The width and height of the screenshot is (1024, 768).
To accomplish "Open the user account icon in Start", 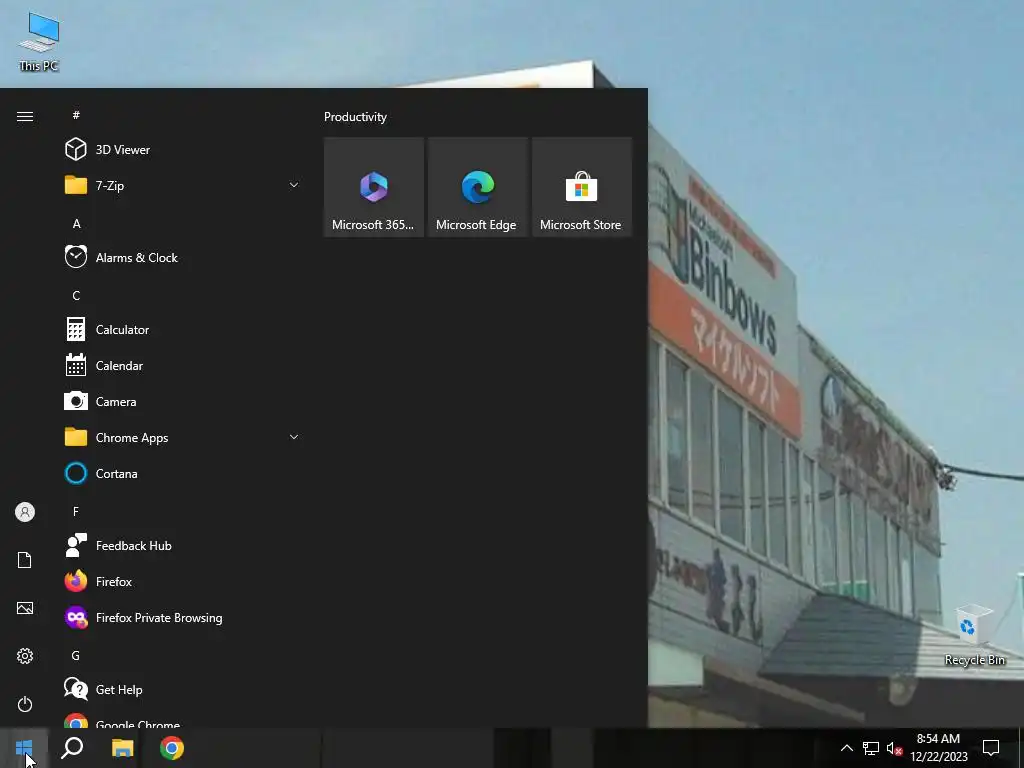I will pyautogui.click(x=25, y=512).
